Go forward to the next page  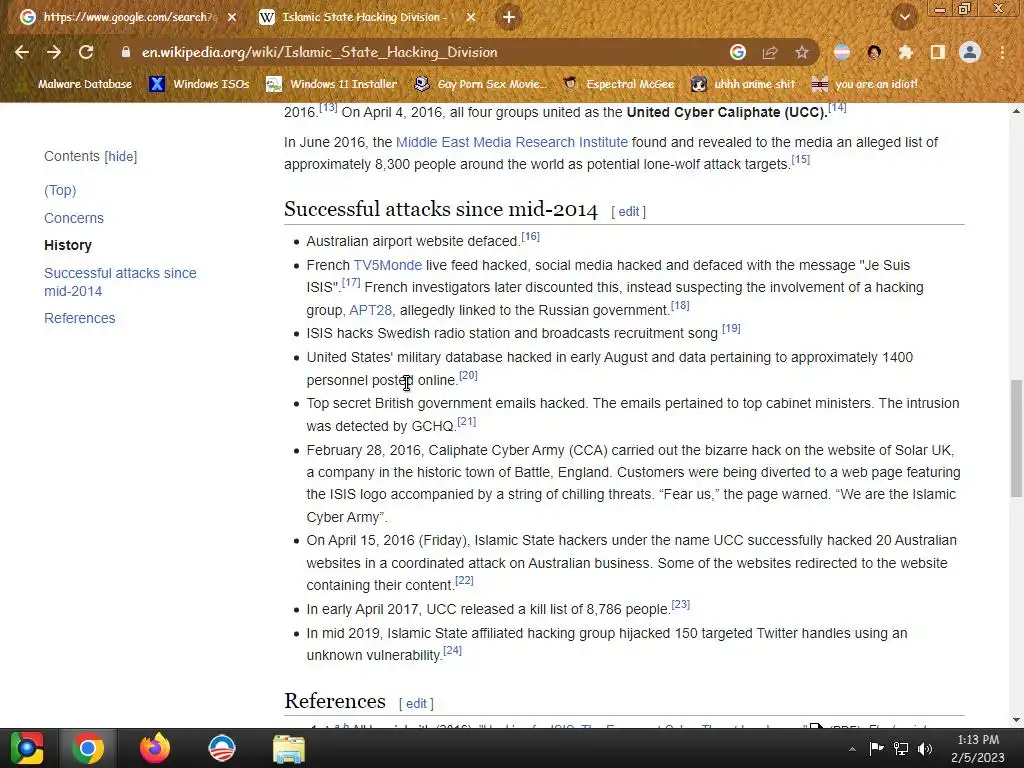(x=54, y=52)
